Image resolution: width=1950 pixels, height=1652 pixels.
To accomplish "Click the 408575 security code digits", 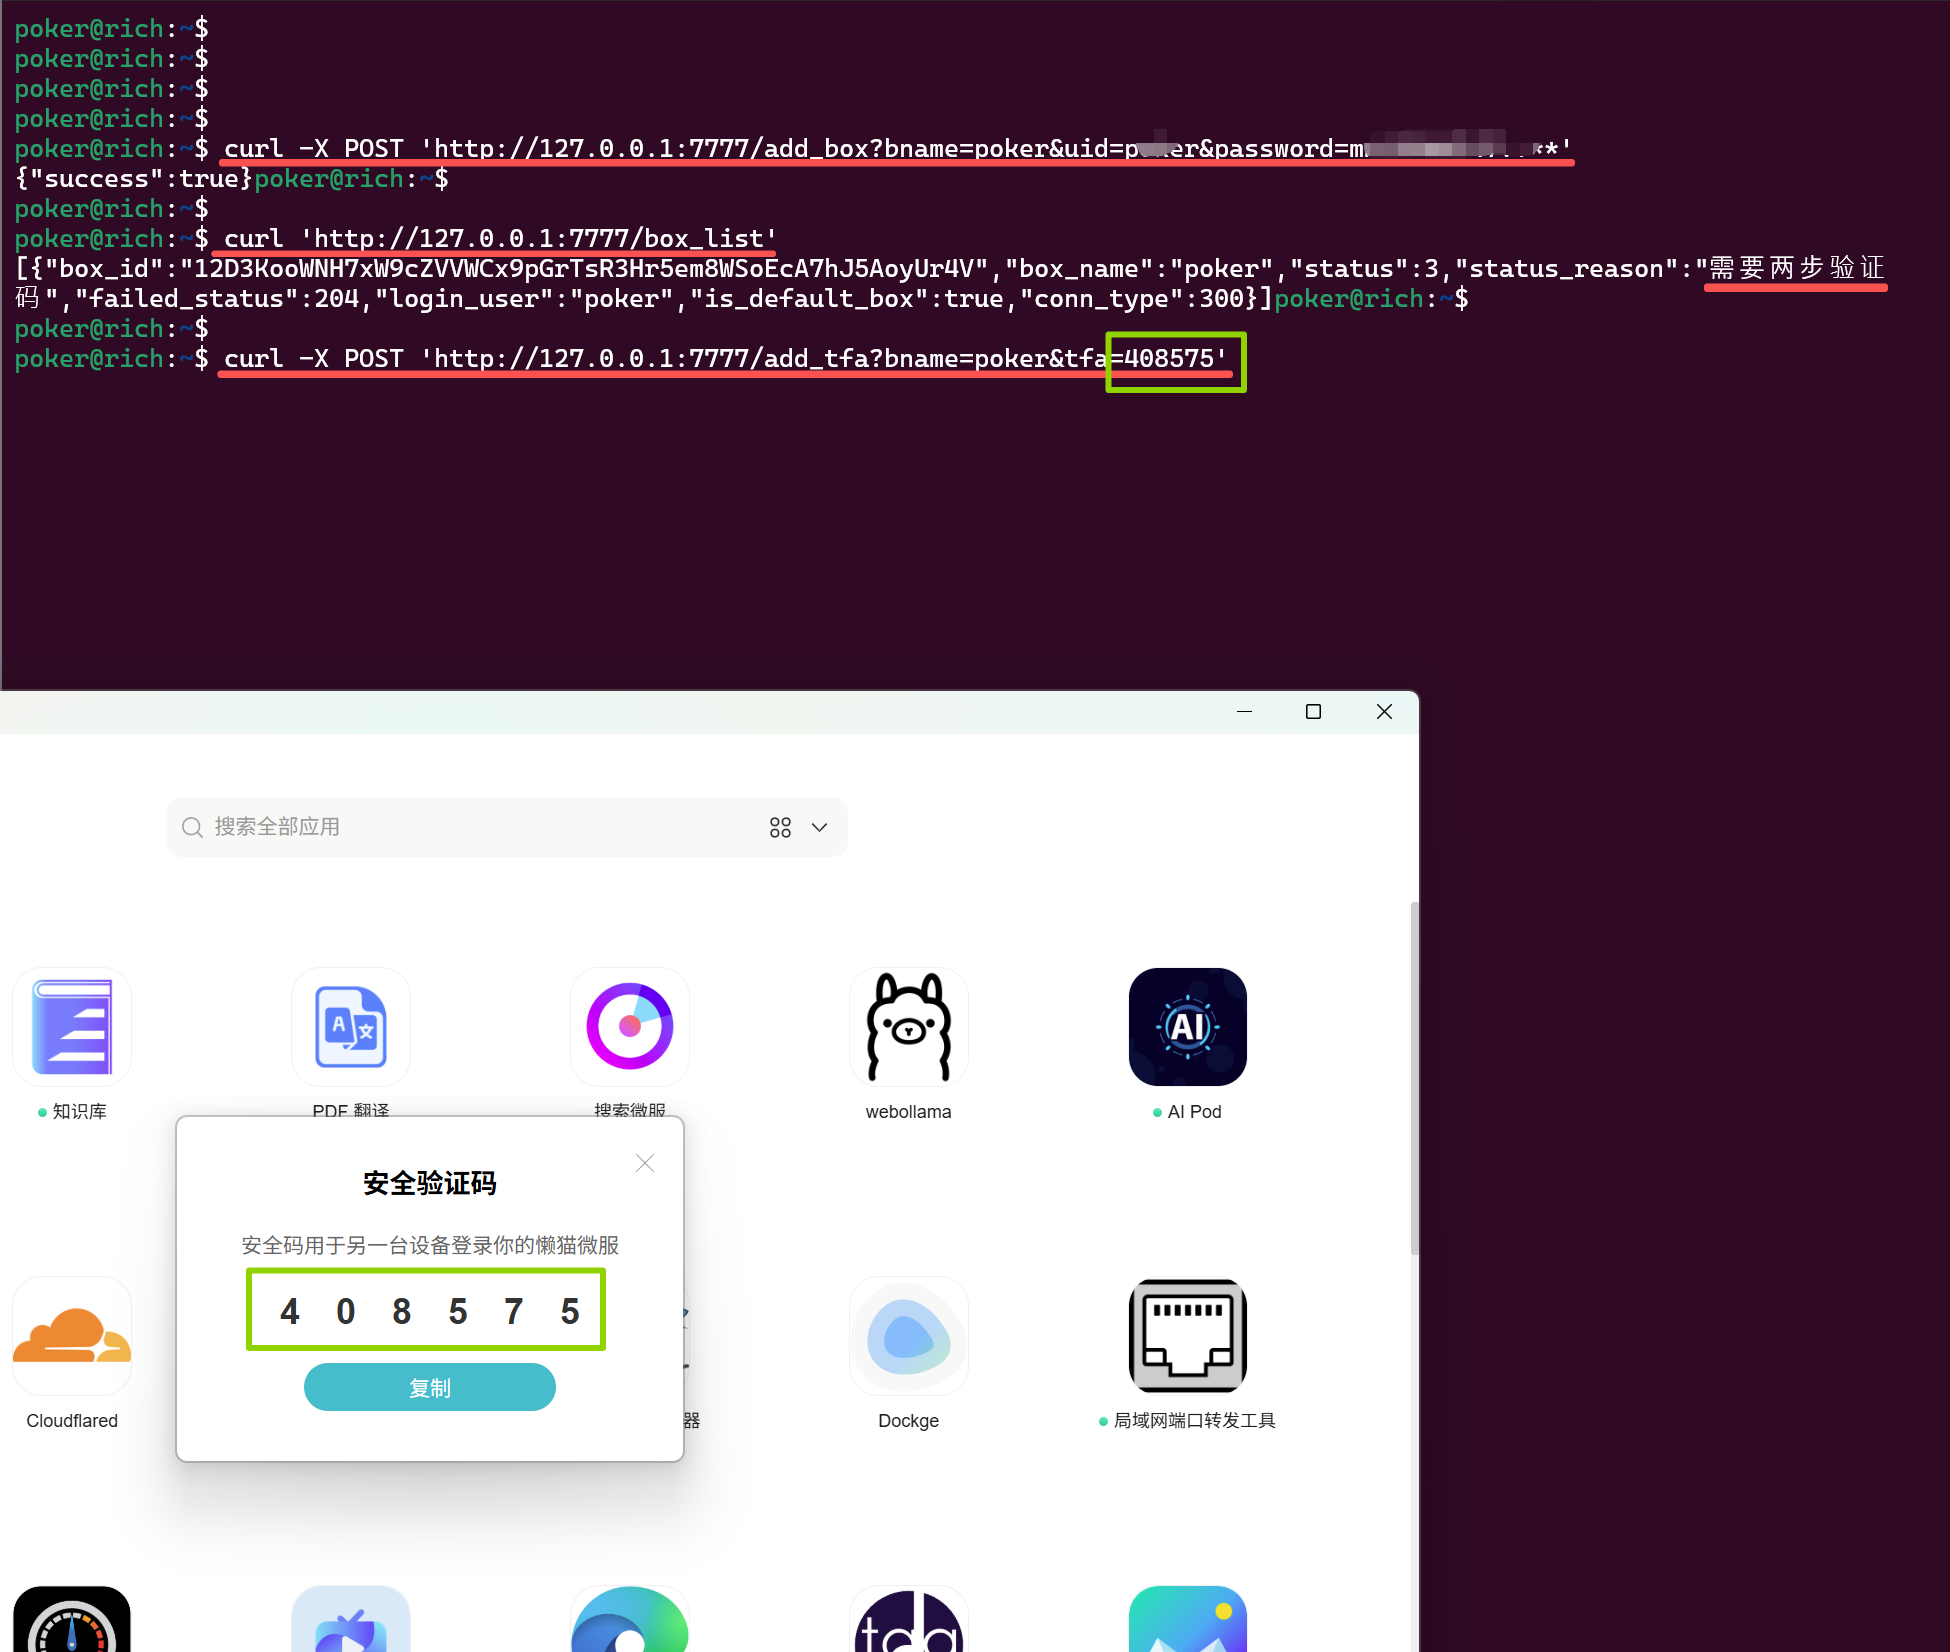I will click(429, 1311).
